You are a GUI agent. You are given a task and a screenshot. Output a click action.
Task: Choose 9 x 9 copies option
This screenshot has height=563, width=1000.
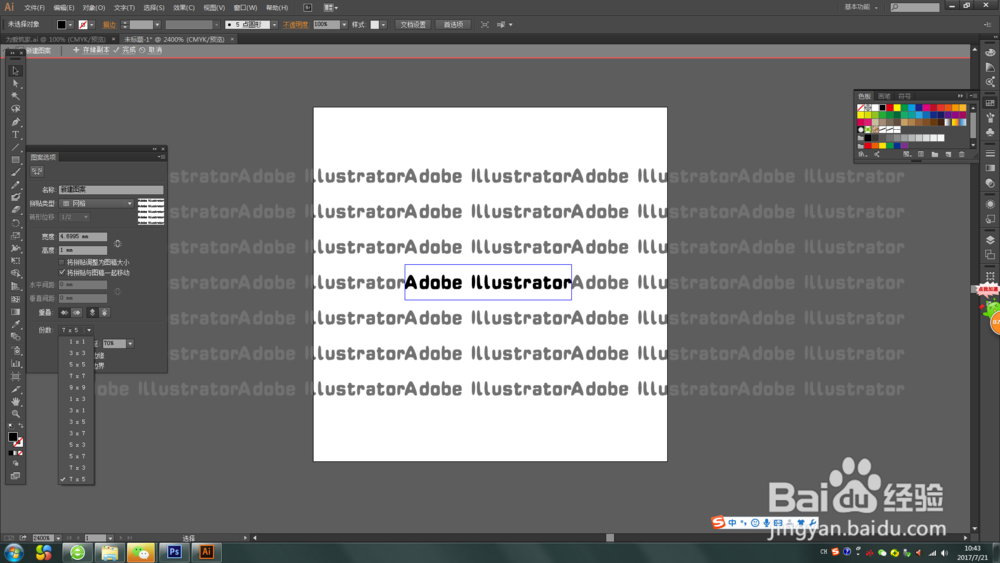click(x=77, y=388)
